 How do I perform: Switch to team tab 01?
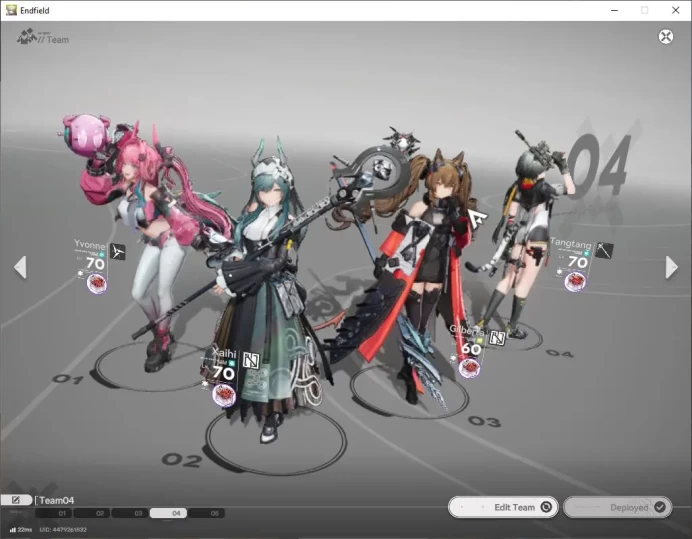tap(54, 513)
